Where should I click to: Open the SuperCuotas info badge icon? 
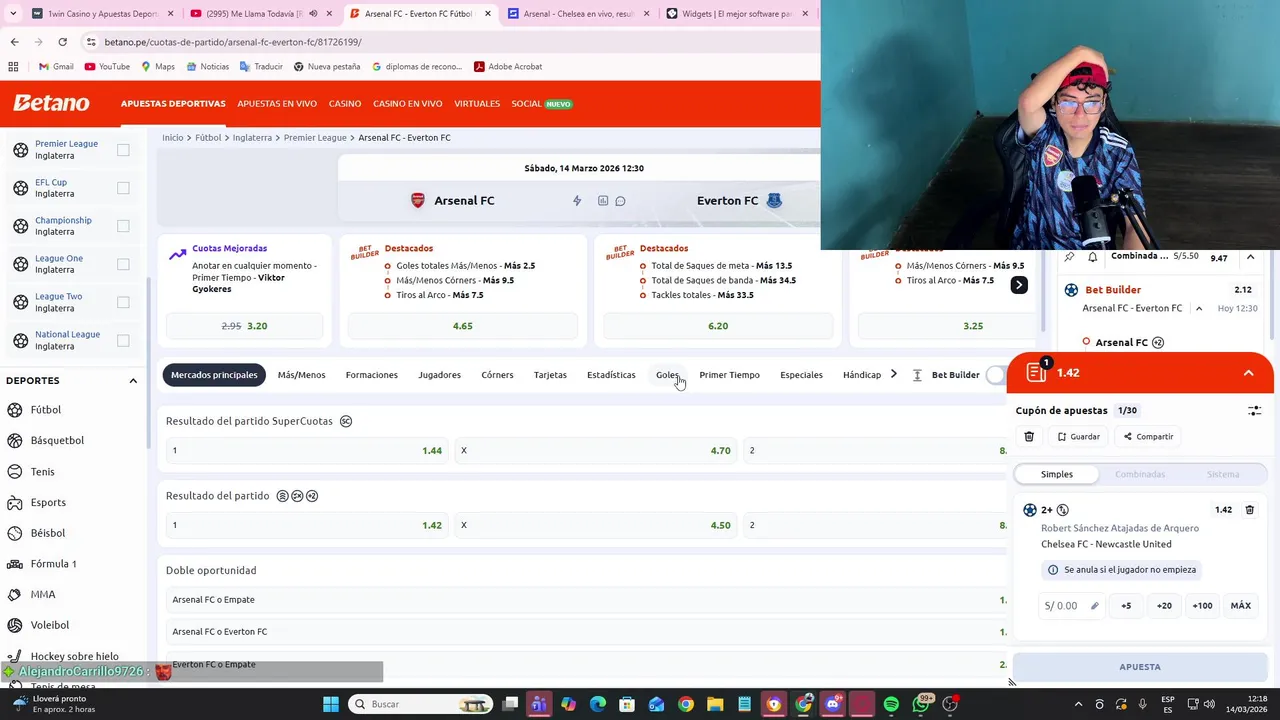[346, 421]
